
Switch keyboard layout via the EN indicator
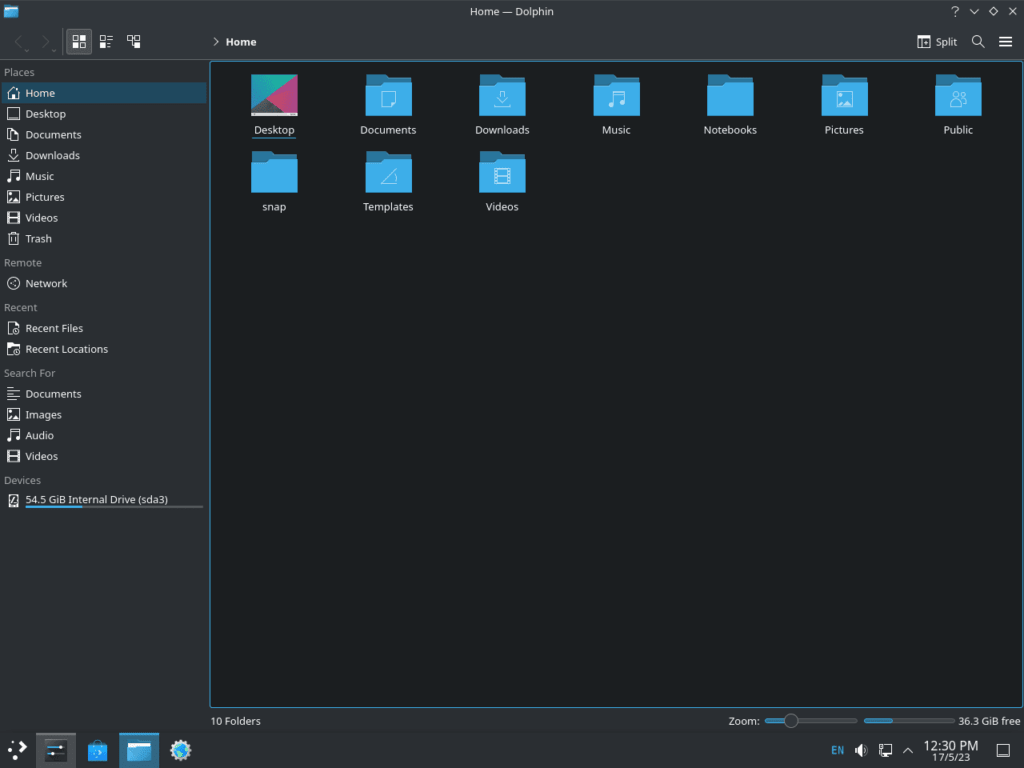point(837,749)
